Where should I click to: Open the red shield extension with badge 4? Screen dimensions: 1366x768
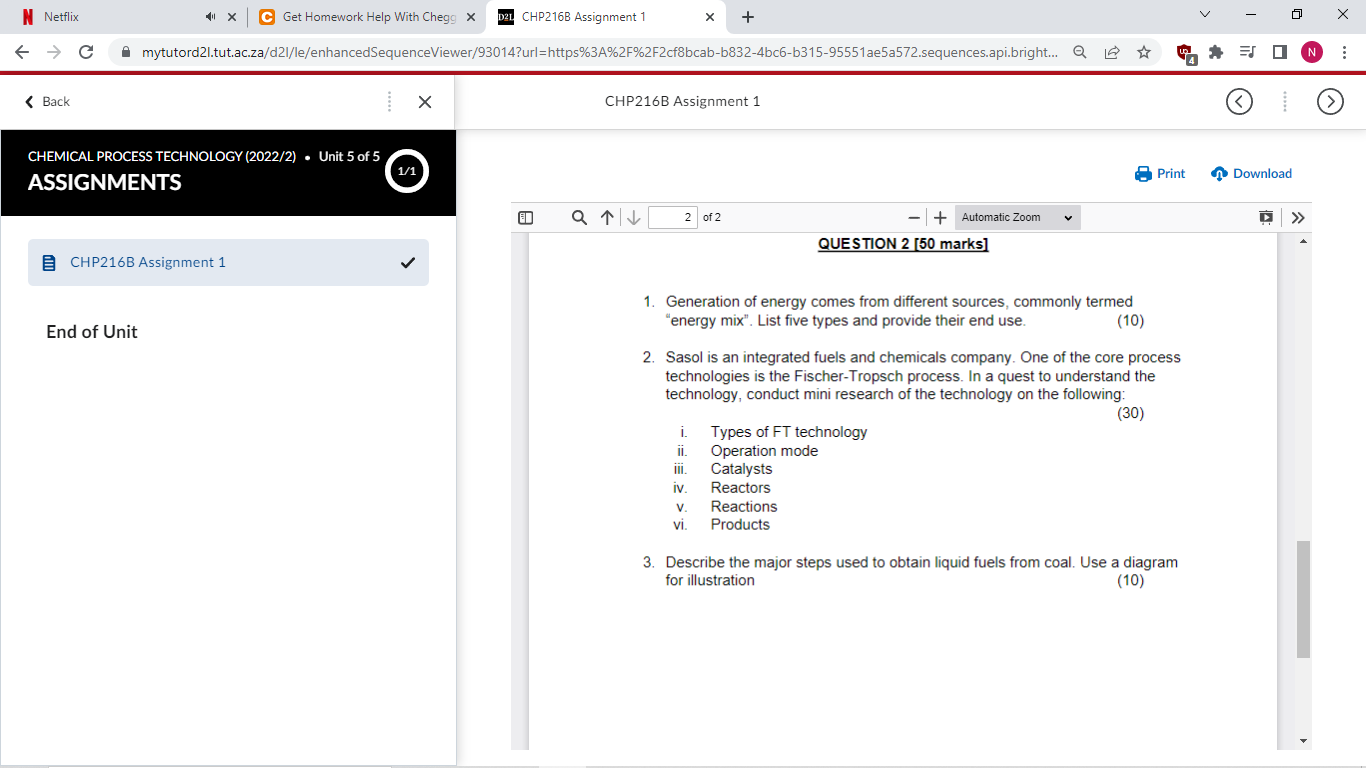pyautogui.click(x=1185, y=53)
